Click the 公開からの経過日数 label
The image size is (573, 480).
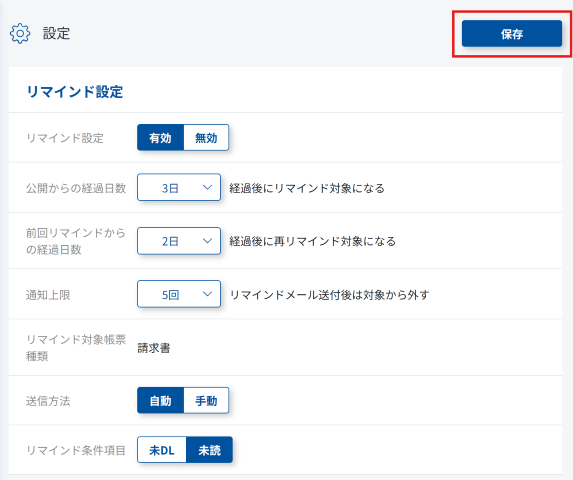(76, 188)
